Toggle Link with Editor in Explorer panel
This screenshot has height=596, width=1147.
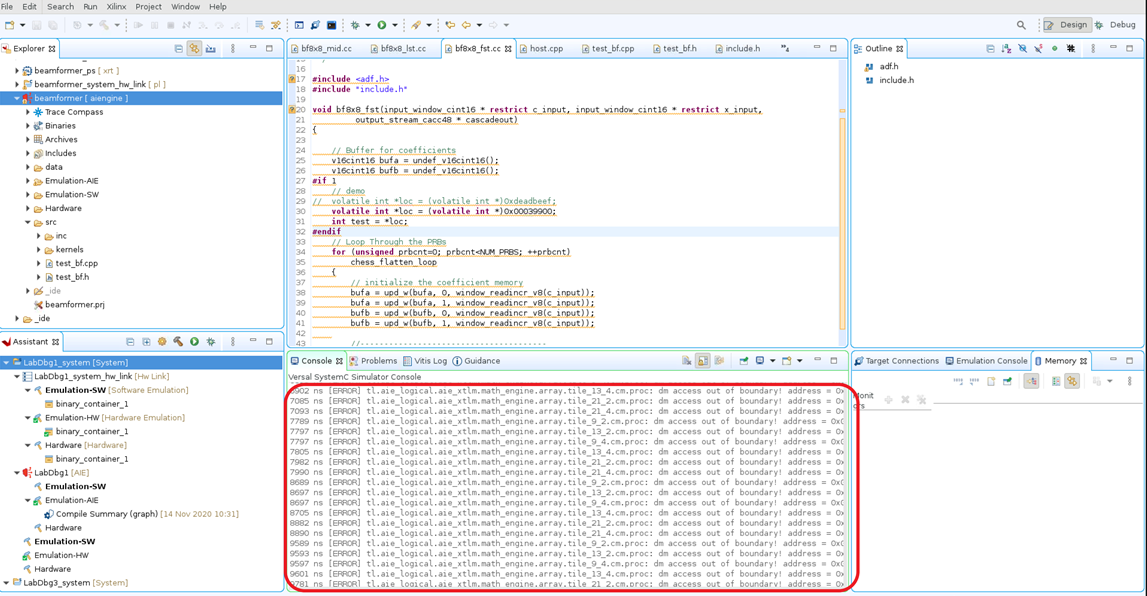(x=194, y=48)
